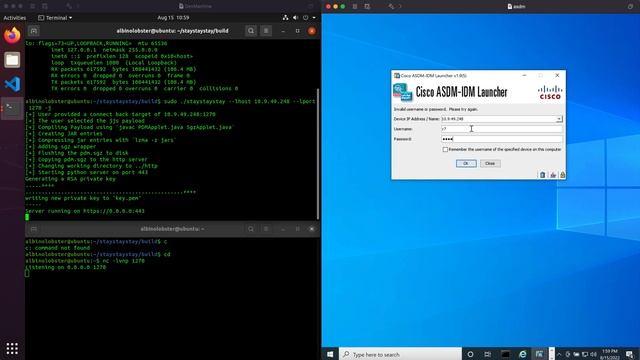Screen dimensions: 640x360
Task: Launch Visual Studio Code from the dock
Action: tap(12, 84)
